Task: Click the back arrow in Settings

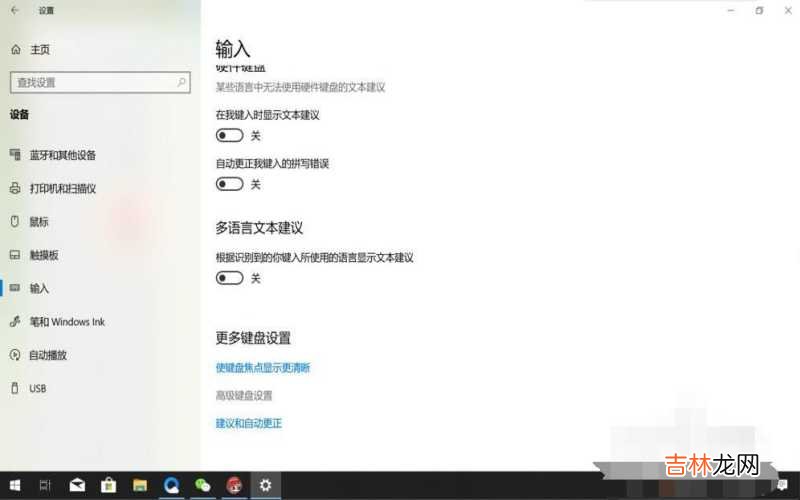Action: (15, 10)
